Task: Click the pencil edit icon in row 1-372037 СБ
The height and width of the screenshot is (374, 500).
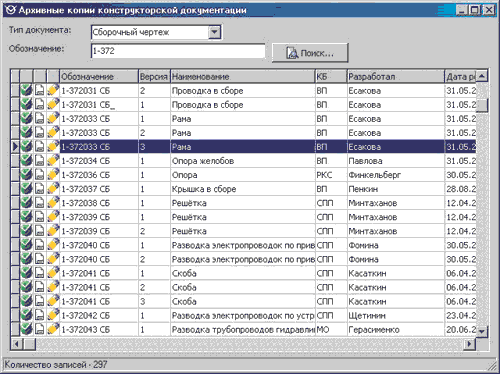Action: tap(53, 189)
